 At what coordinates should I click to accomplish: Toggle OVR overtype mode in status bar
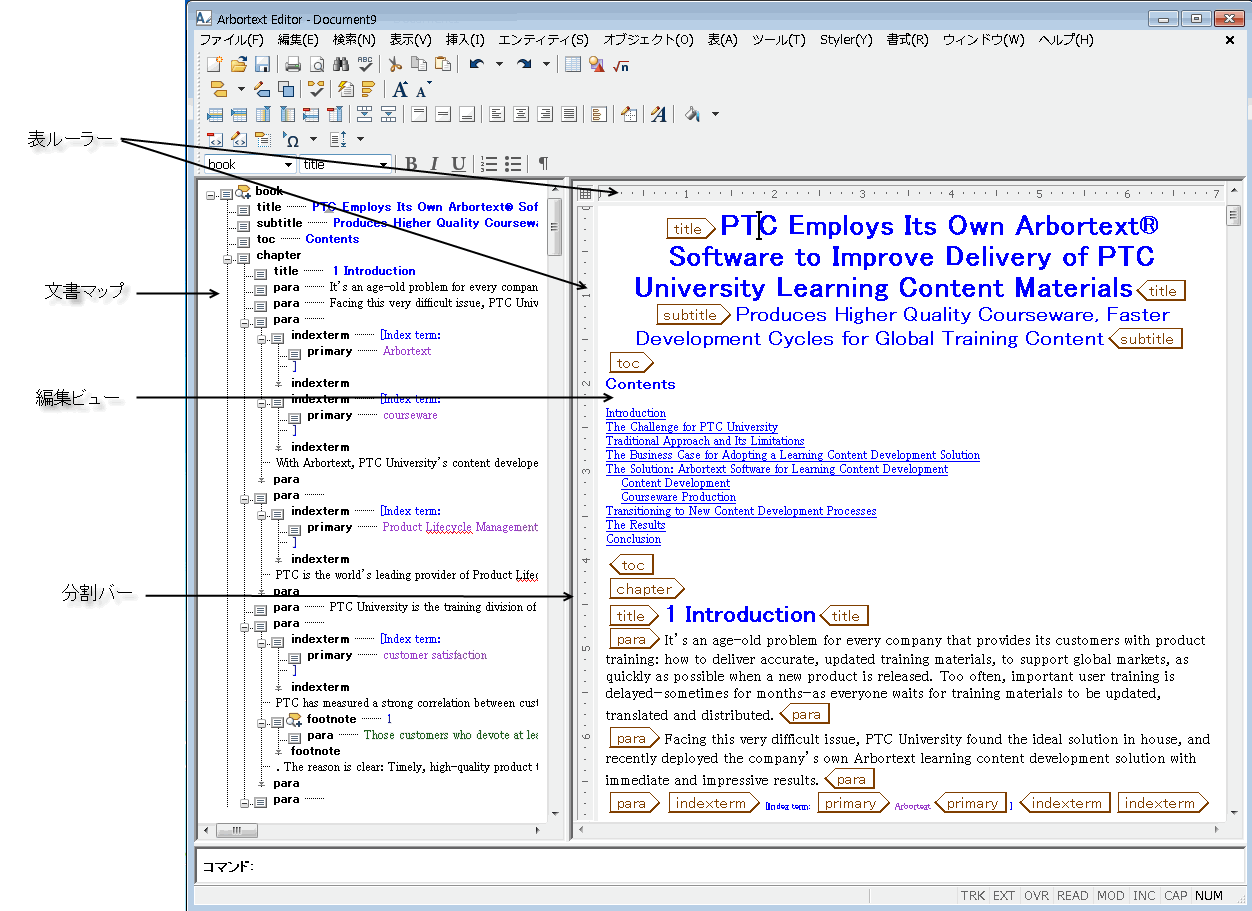[x=1037, y=896]
